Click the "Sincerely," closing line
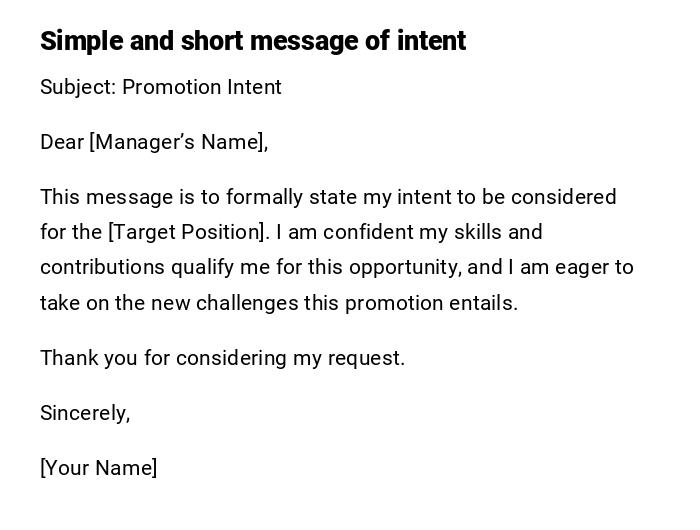The height and width of the screenshot is (530, 700). click(x=85, y=413)
